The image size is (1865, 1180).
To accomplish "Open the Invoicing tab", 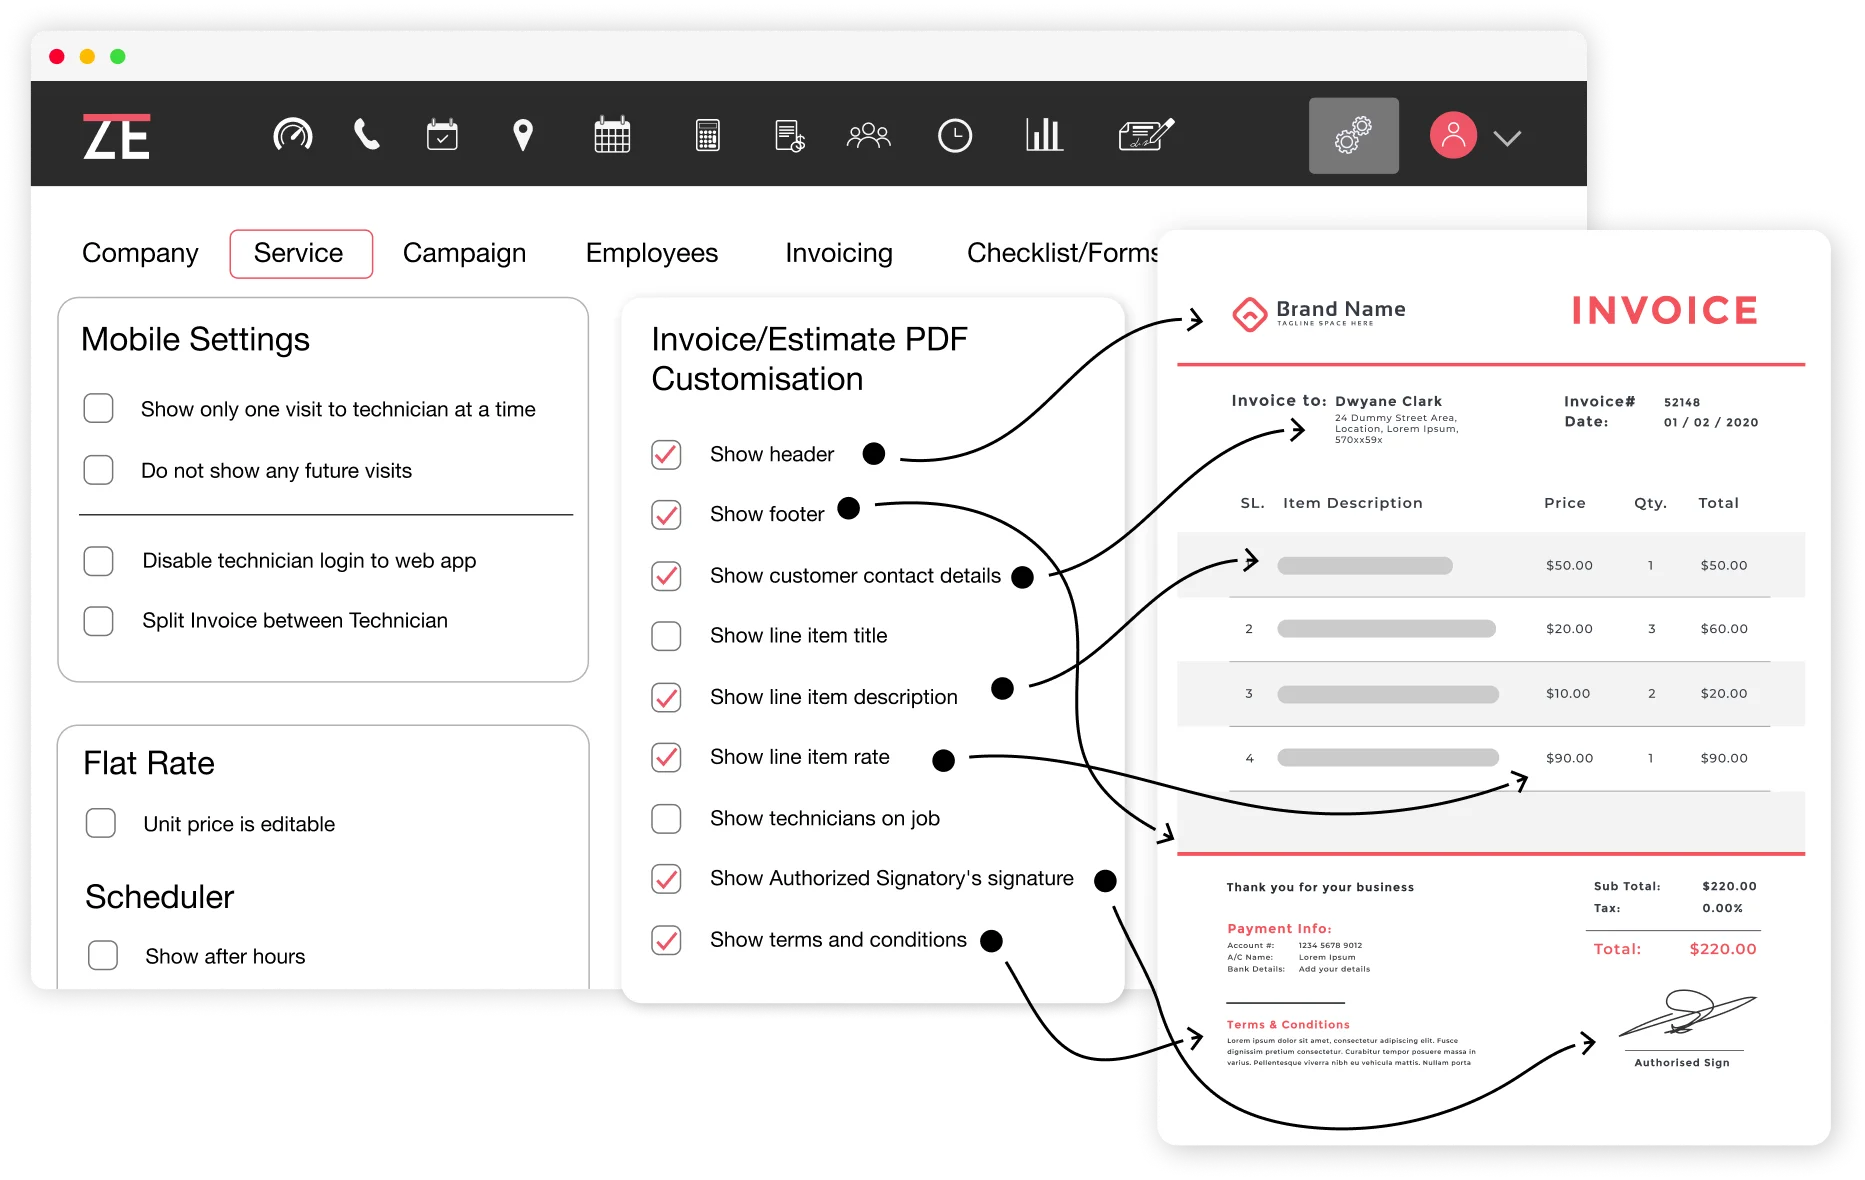I will click(839, 253).
